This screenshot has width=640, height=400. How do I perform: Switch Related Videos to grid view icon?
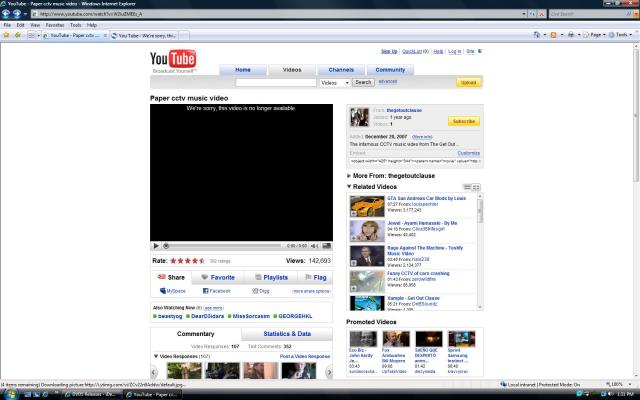[476, 187]
